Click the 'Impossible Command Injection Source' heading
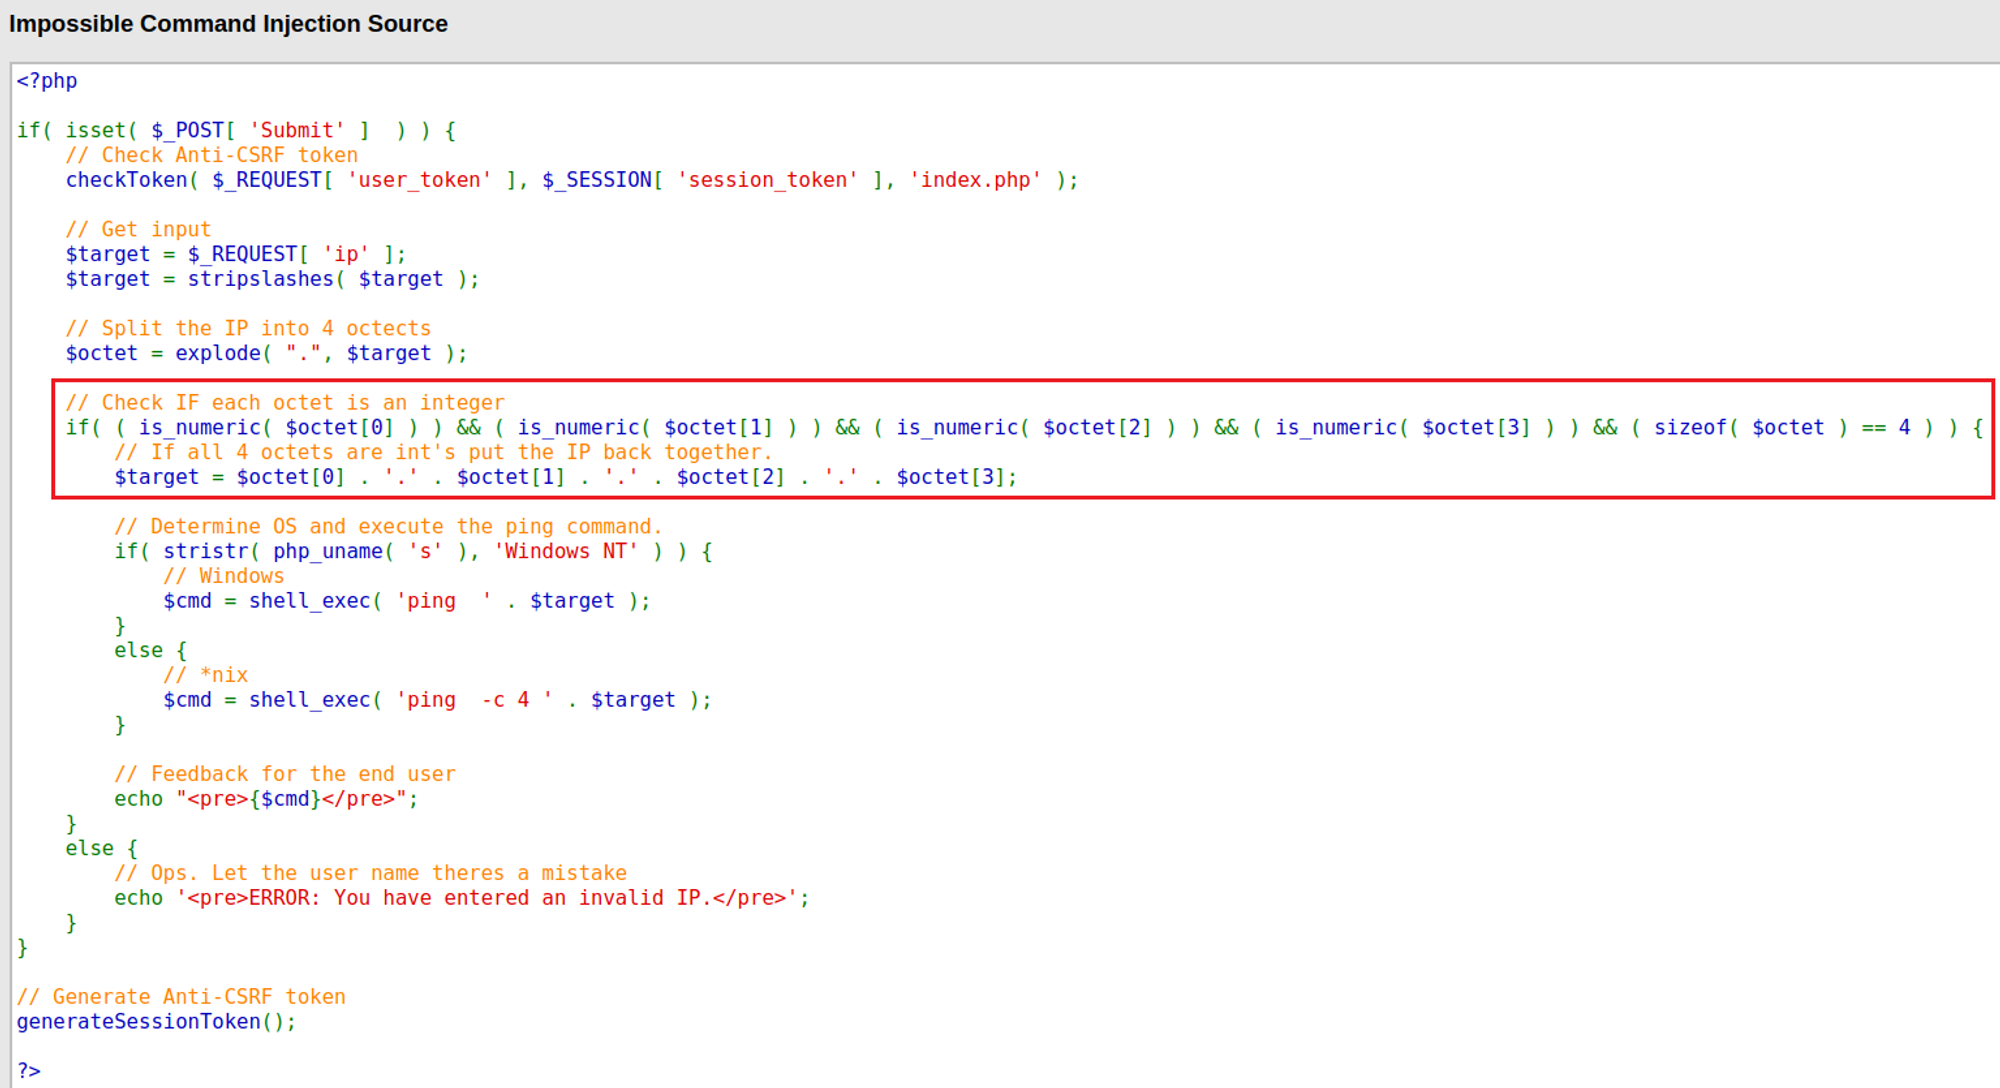 tap(228, 24)
